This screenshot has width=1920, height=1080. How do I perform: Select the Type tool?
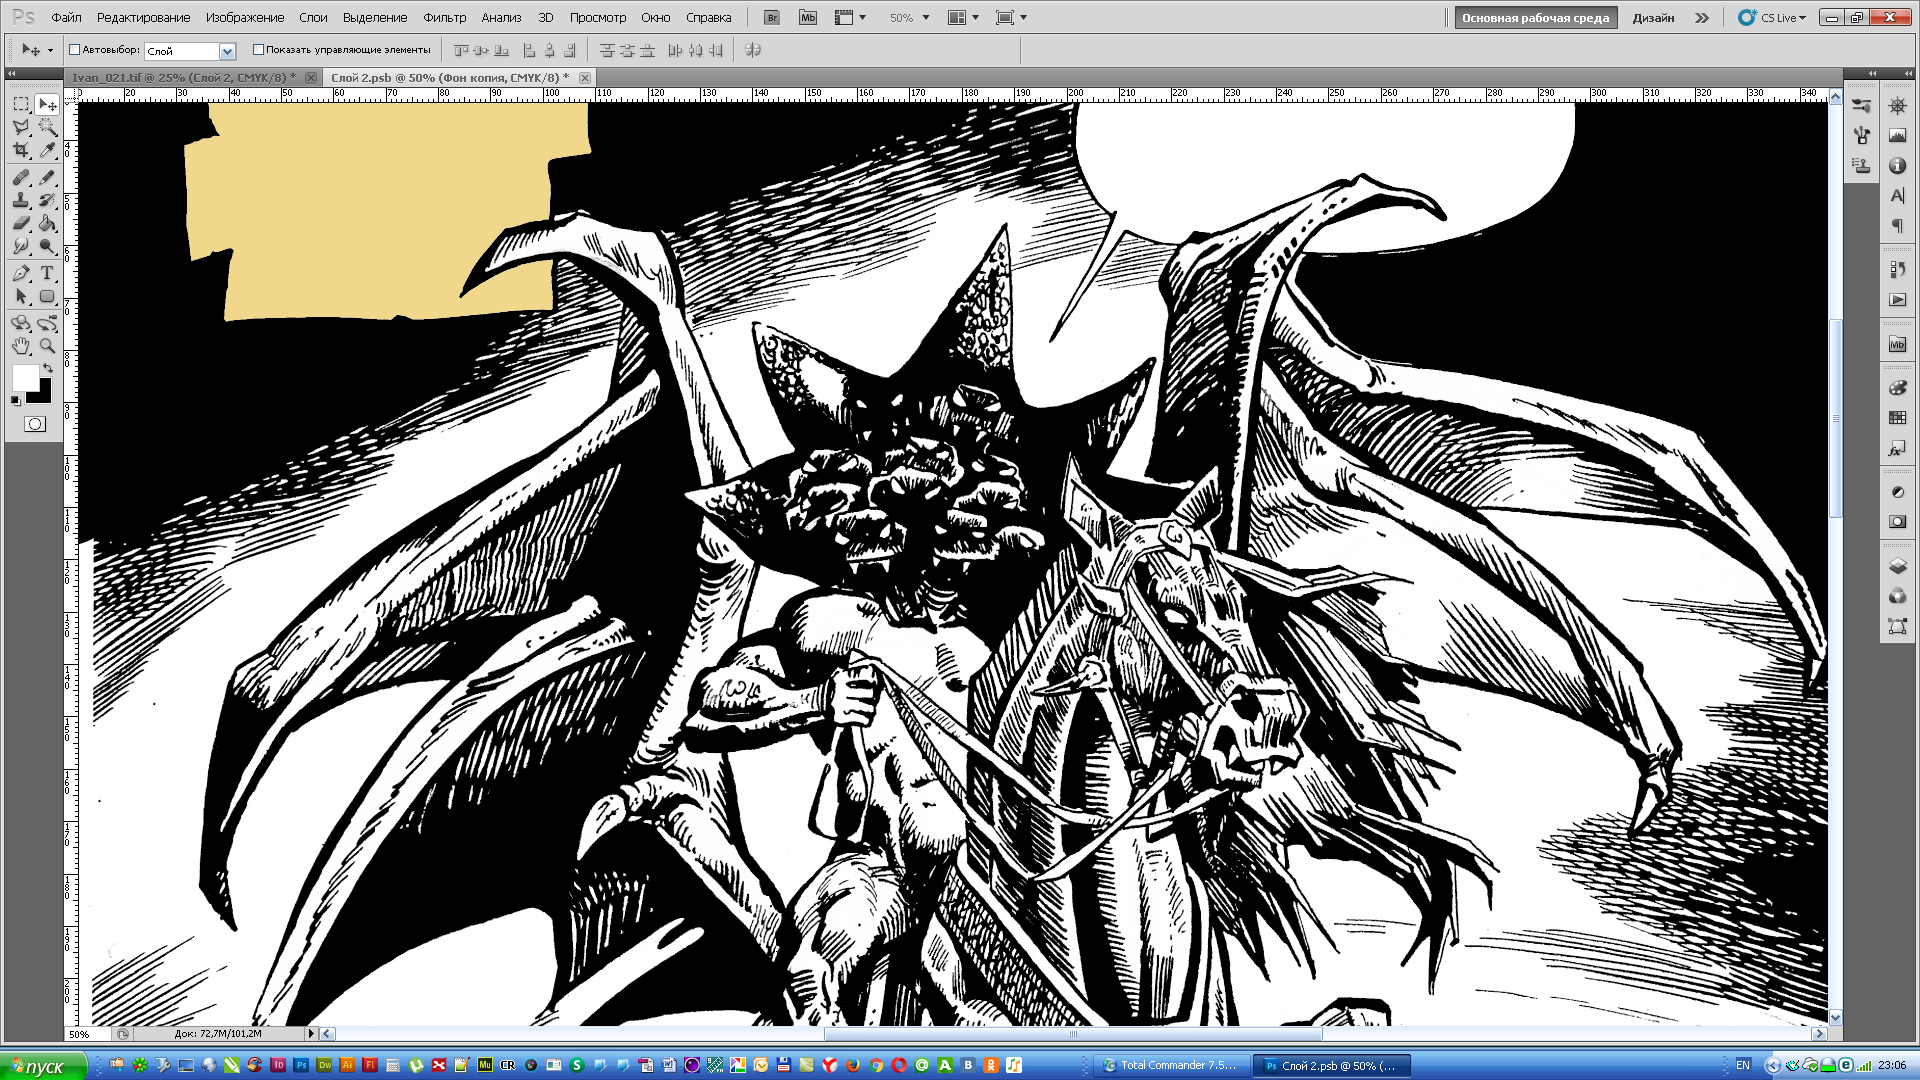pyautogui.click(x=47, y=273)
